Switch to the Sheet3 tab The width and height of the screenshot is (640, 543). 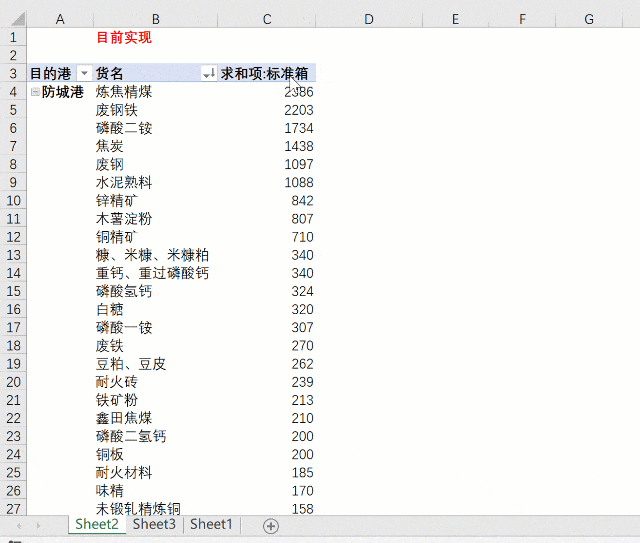coord(154,524)
